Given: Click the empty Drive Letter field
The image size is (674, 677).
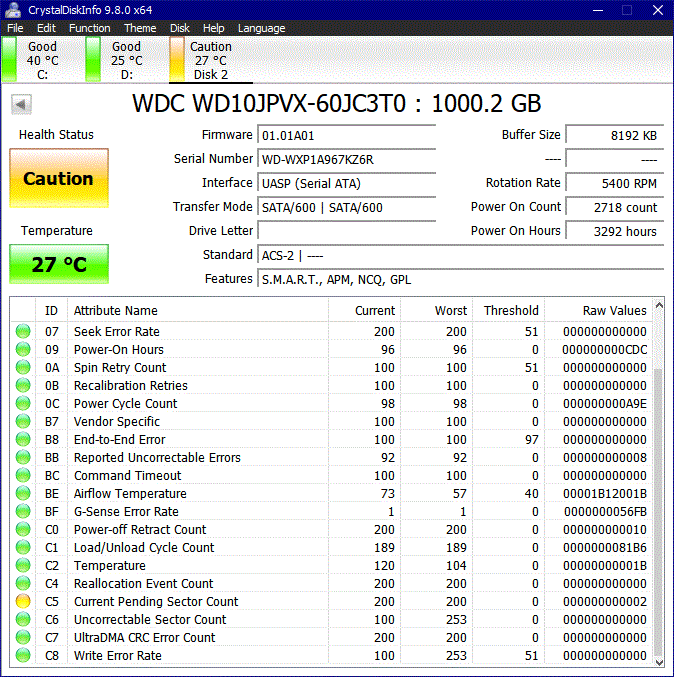Looking at the screenshot, I should tap(347, 231).
